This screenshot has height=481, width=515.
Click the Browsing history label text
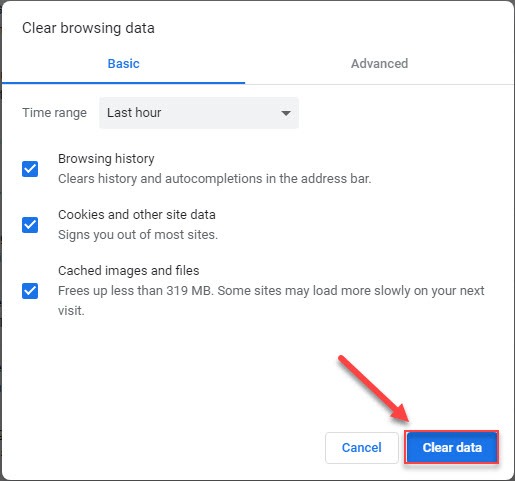106,159
